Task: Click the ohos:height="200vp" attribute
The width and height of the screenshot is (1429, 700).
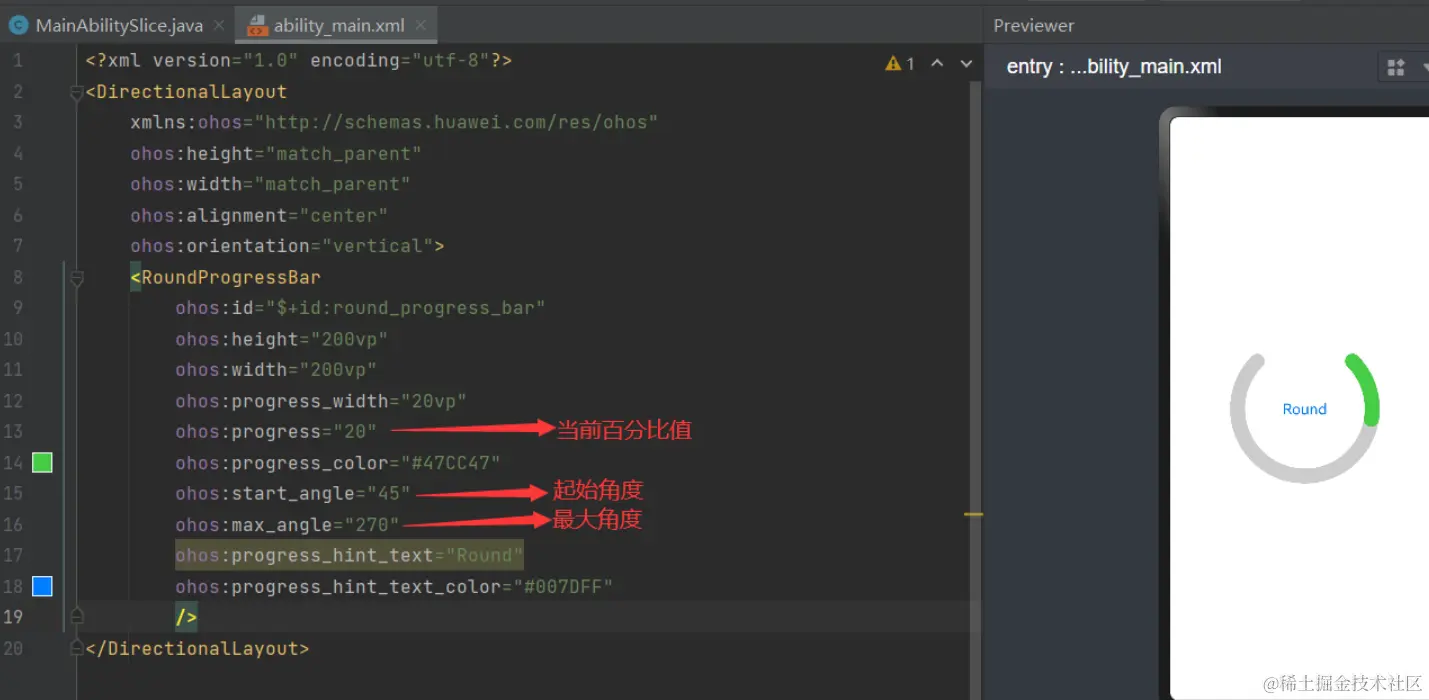Action: click(x=281, y=339)
